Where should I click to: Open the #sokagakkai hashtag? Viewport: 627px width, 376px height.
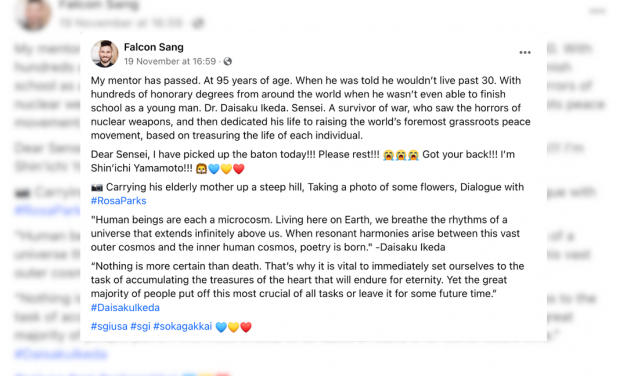(183, 326)
